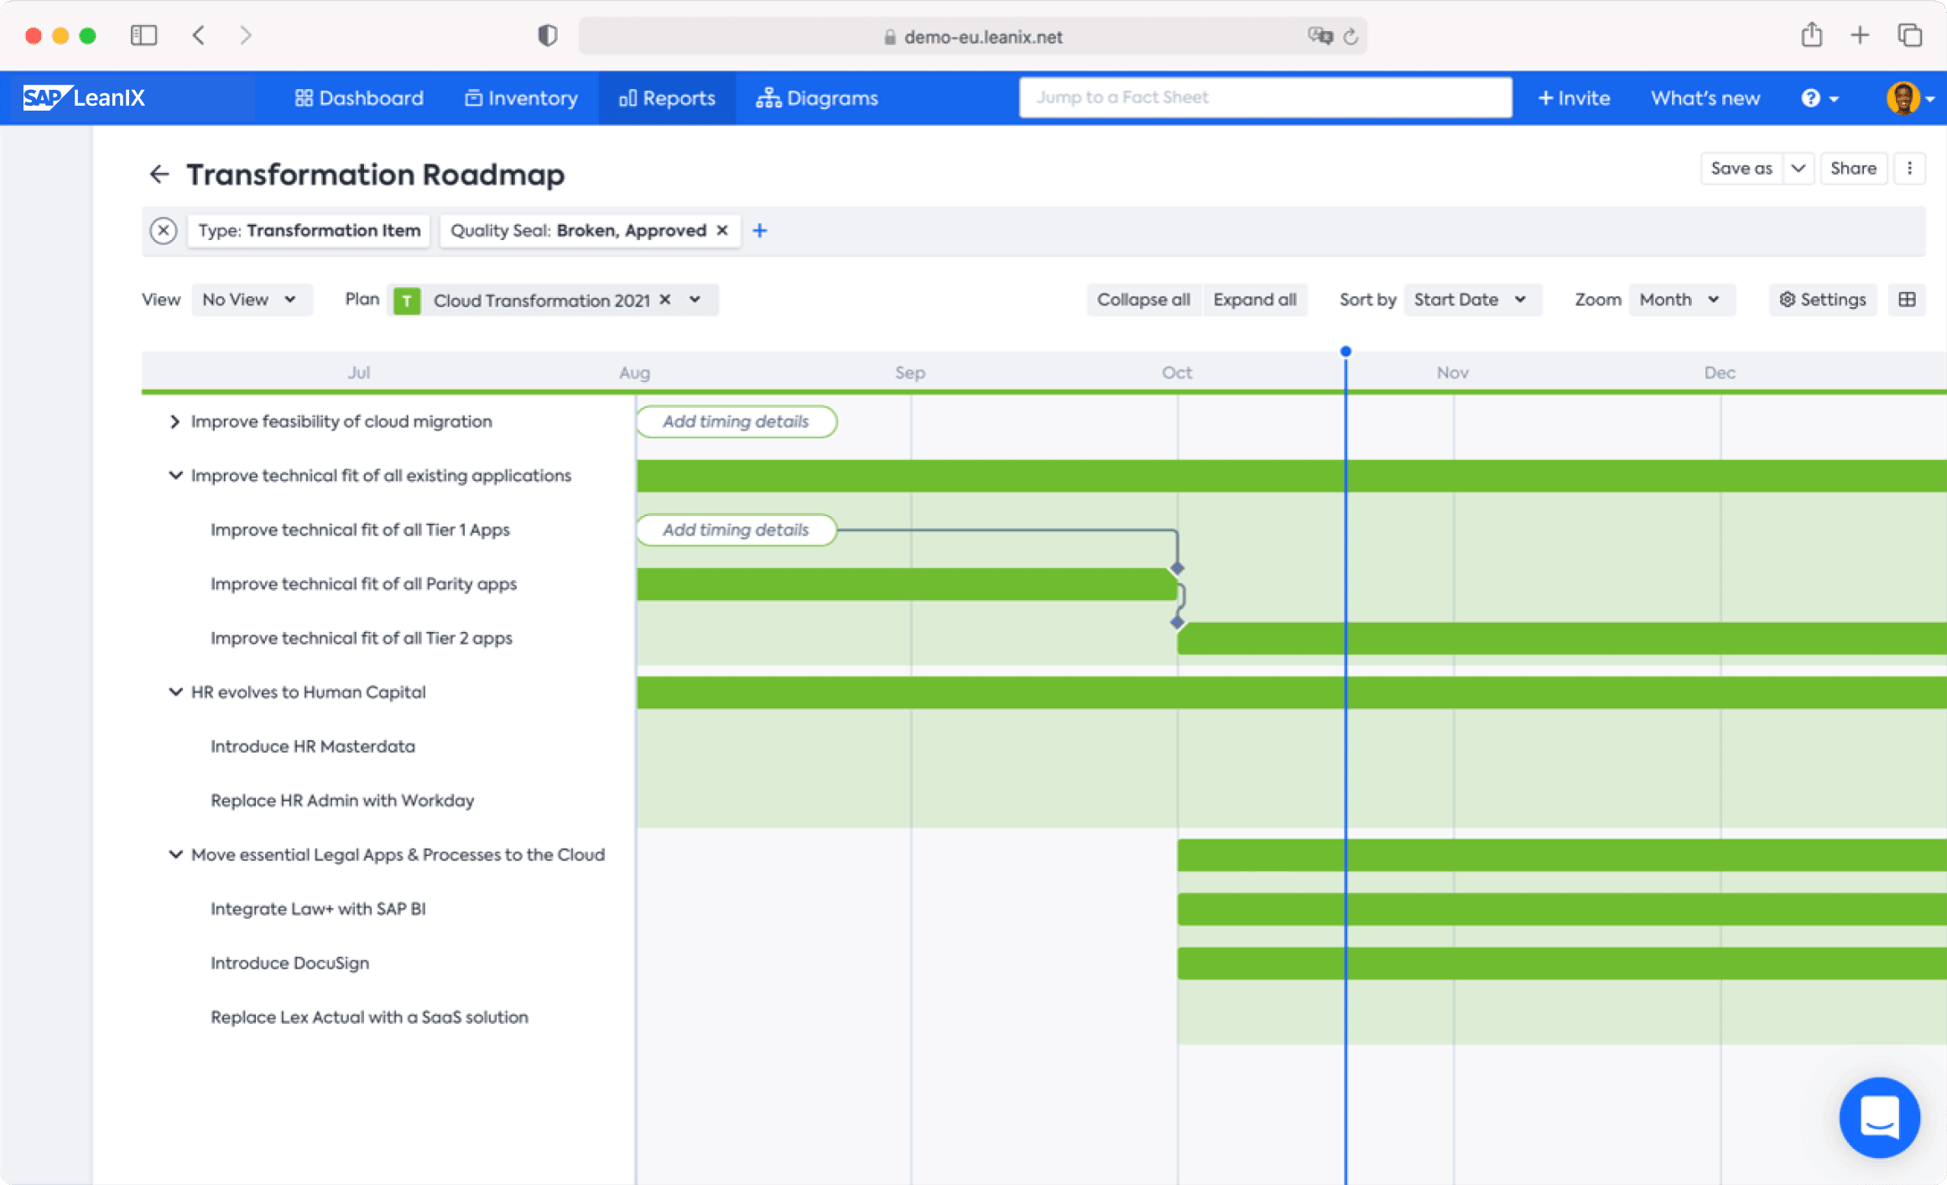
Task: Click the table layout icon beside Settings
Action: [x=1907, y=299]
